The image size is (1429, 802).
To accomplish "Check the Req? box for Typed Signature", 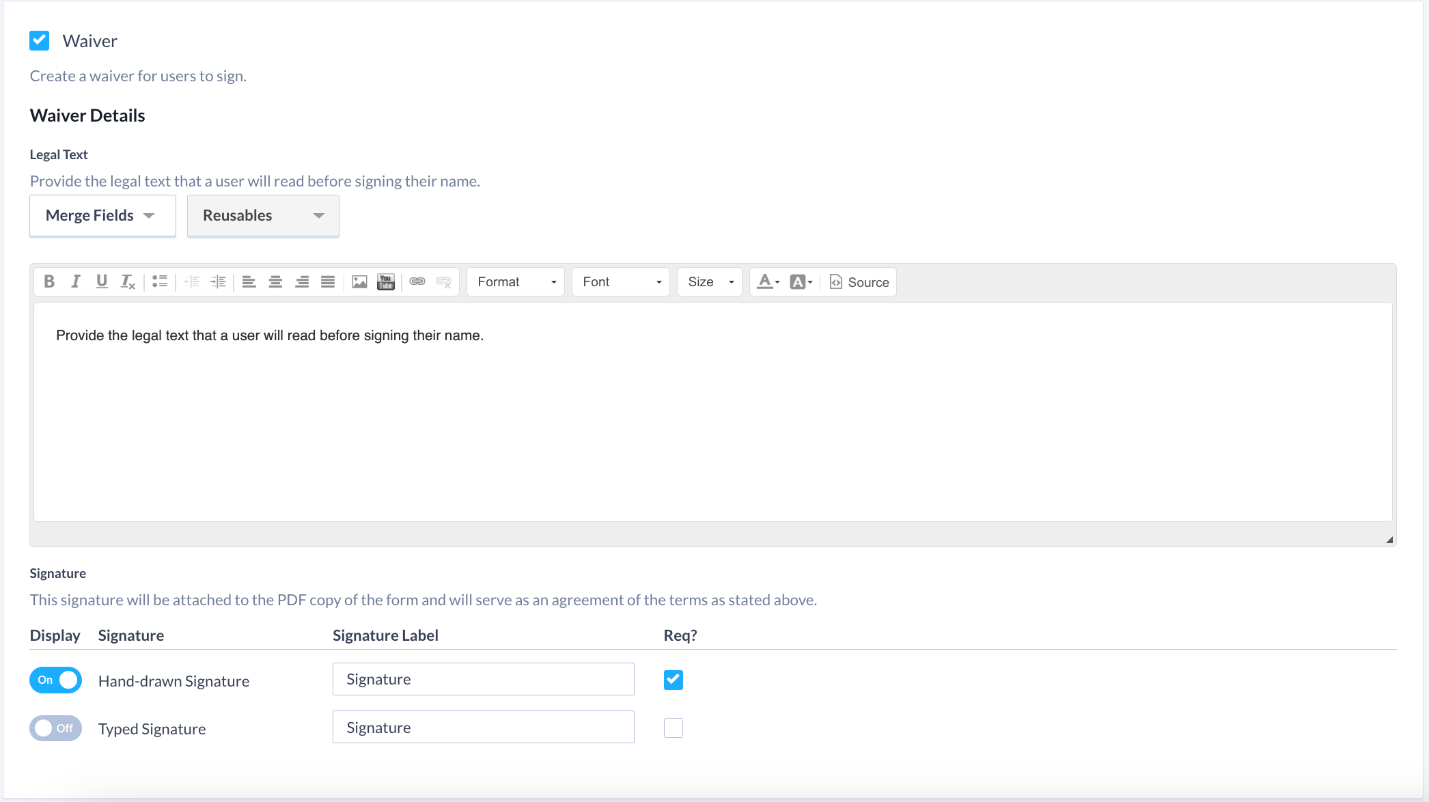I will [673, 727].
